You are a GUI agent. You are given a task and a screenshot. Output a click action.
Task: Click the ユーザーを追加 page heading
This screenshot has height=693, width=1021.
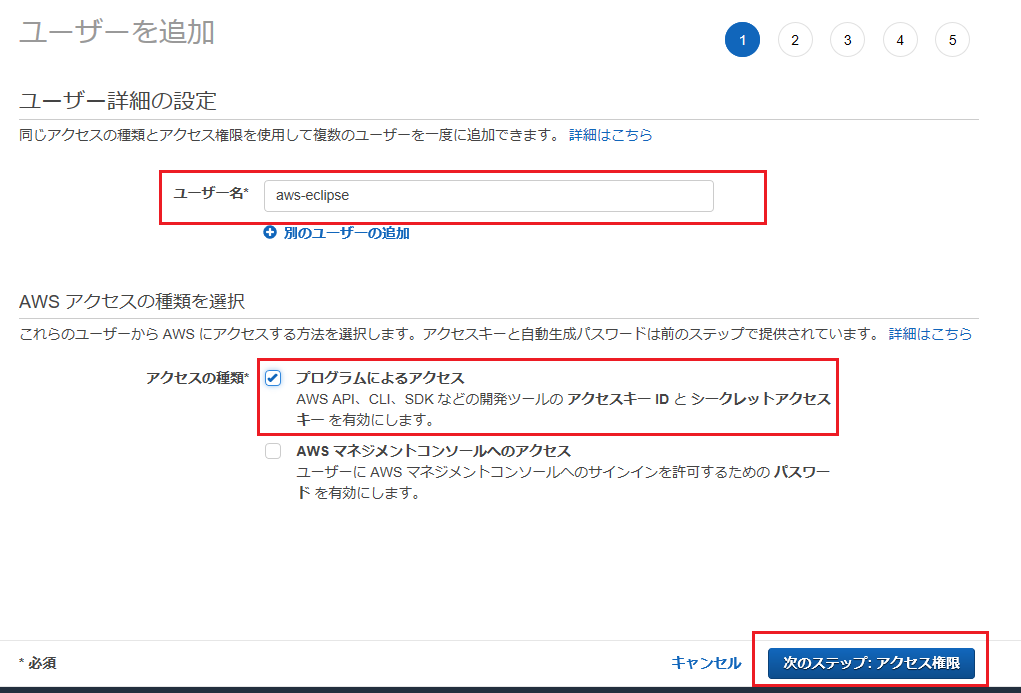(x=117, y=32)
